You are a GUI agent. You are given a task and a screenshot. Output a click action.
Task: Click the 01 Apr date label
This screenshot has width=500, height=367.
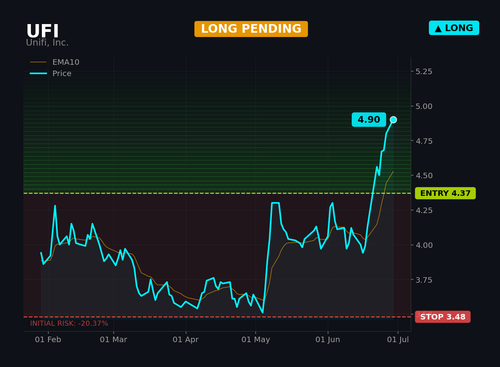(x=185, y=340)
